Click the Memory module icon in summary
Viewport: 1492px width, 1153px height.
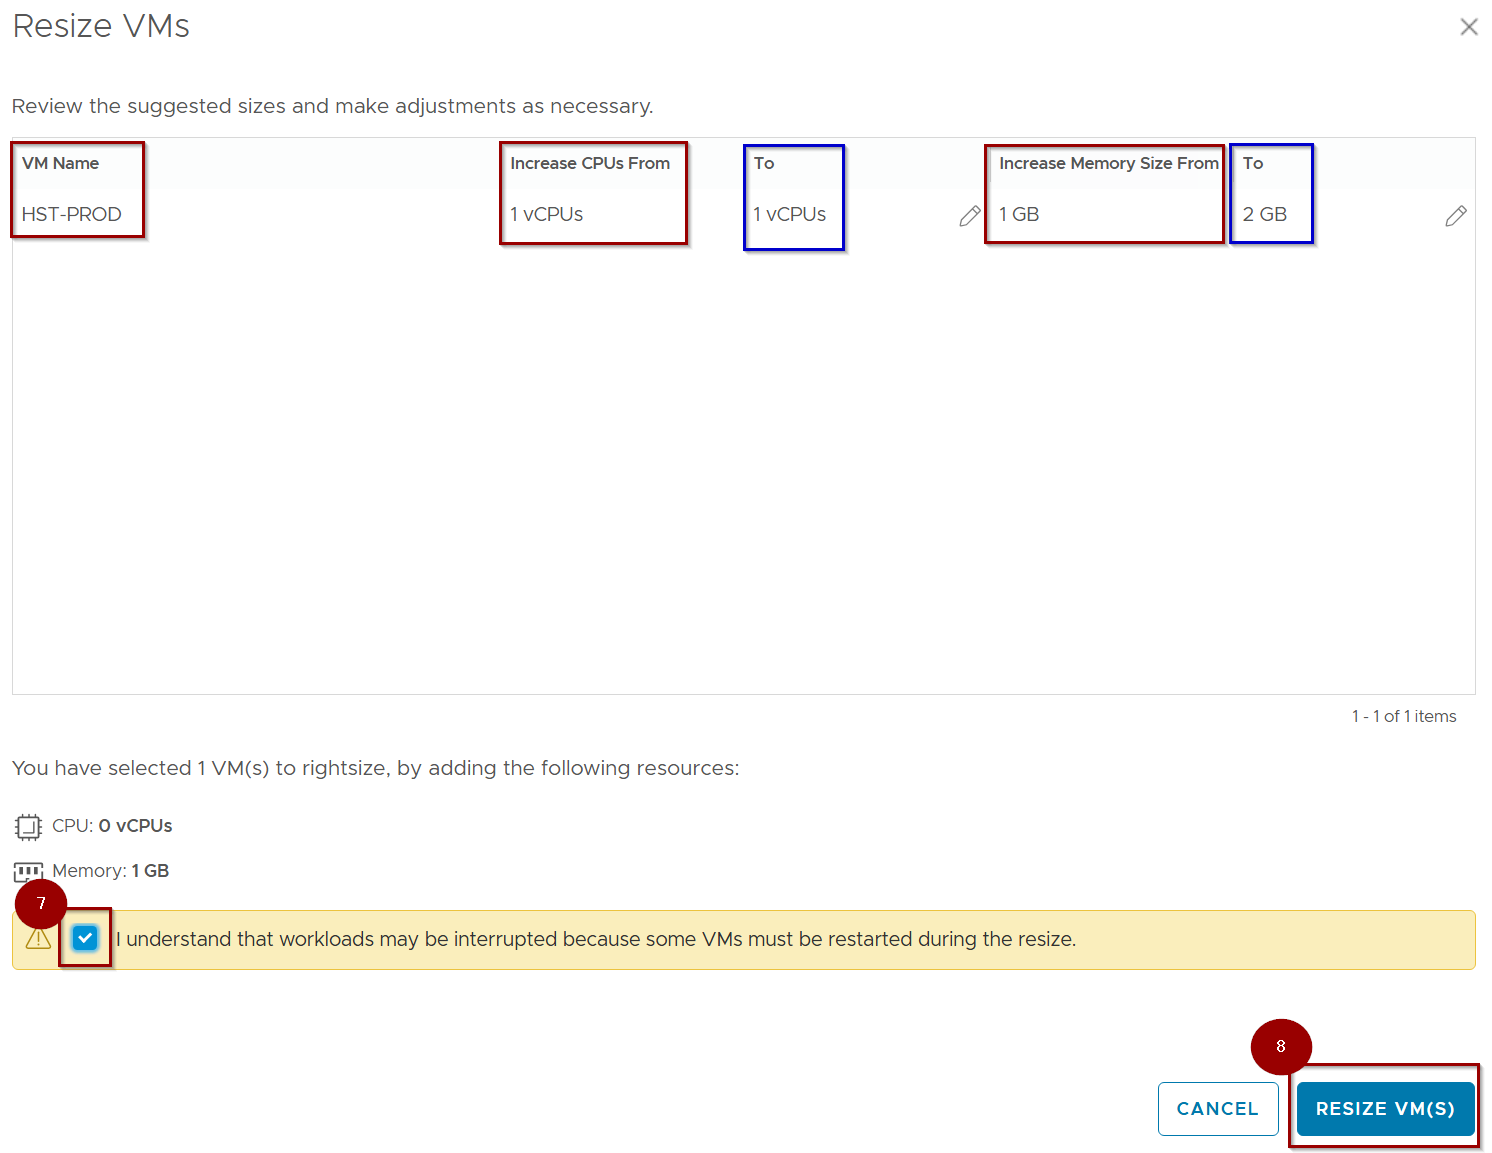point(28,871)
